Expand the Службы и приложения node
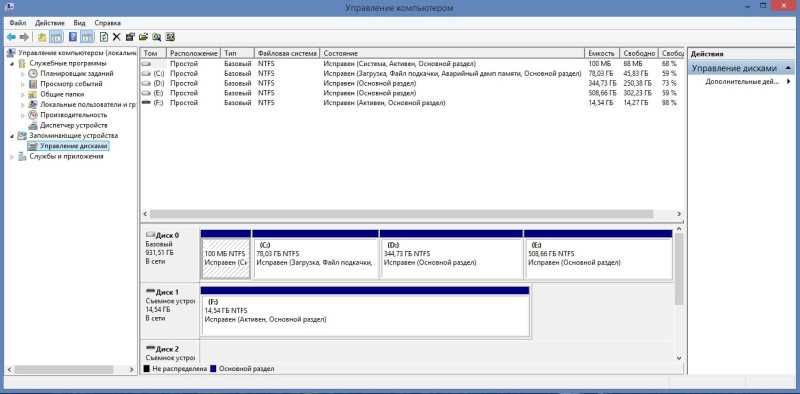Image resolution: width=800 pixels, height=394 pixels. (x=12, y=156)
